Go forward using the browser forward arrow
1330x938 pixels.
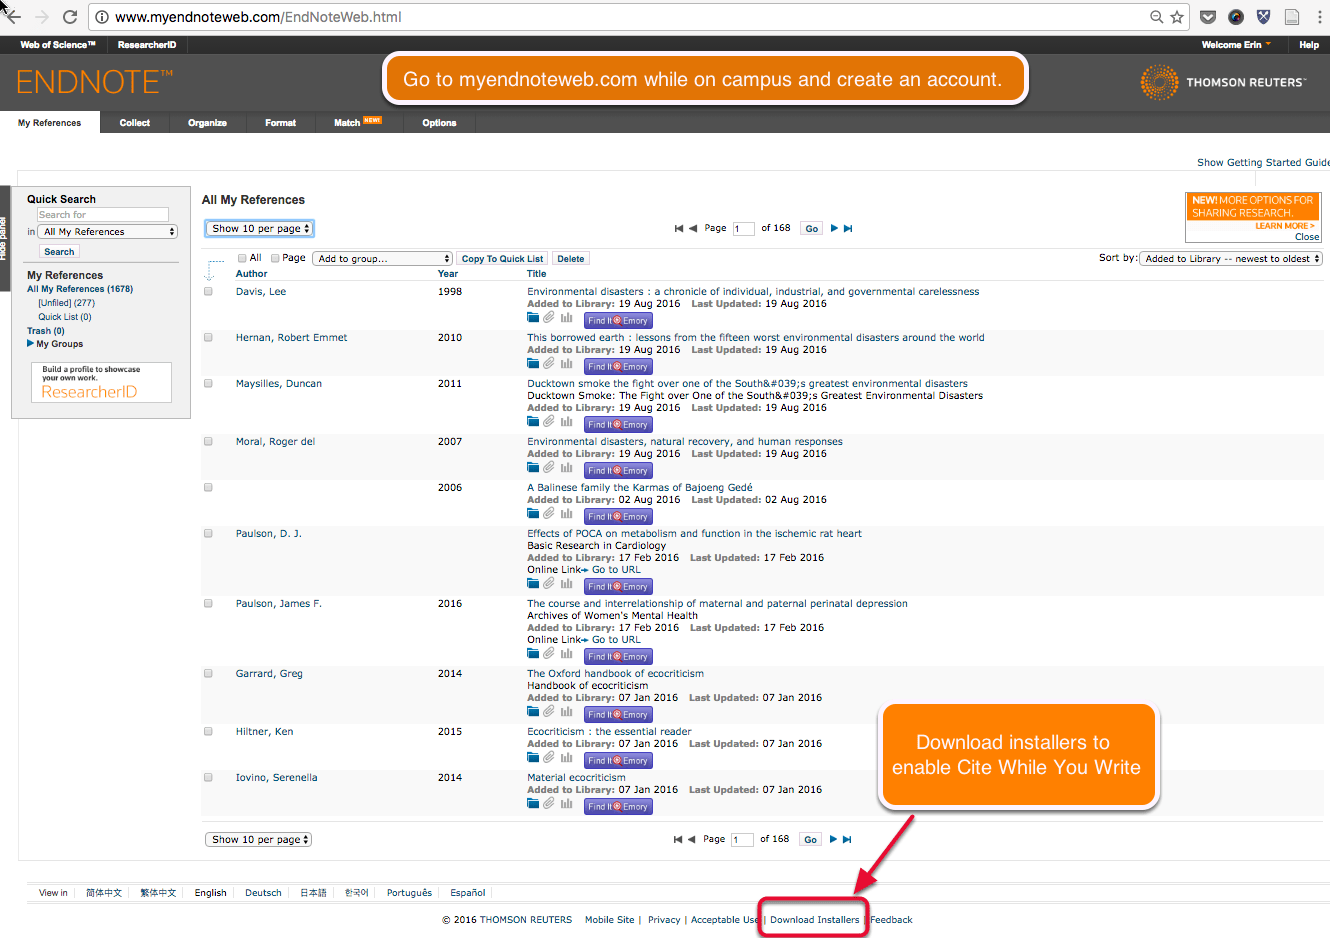pyautogui.click(x=42, y=17)
